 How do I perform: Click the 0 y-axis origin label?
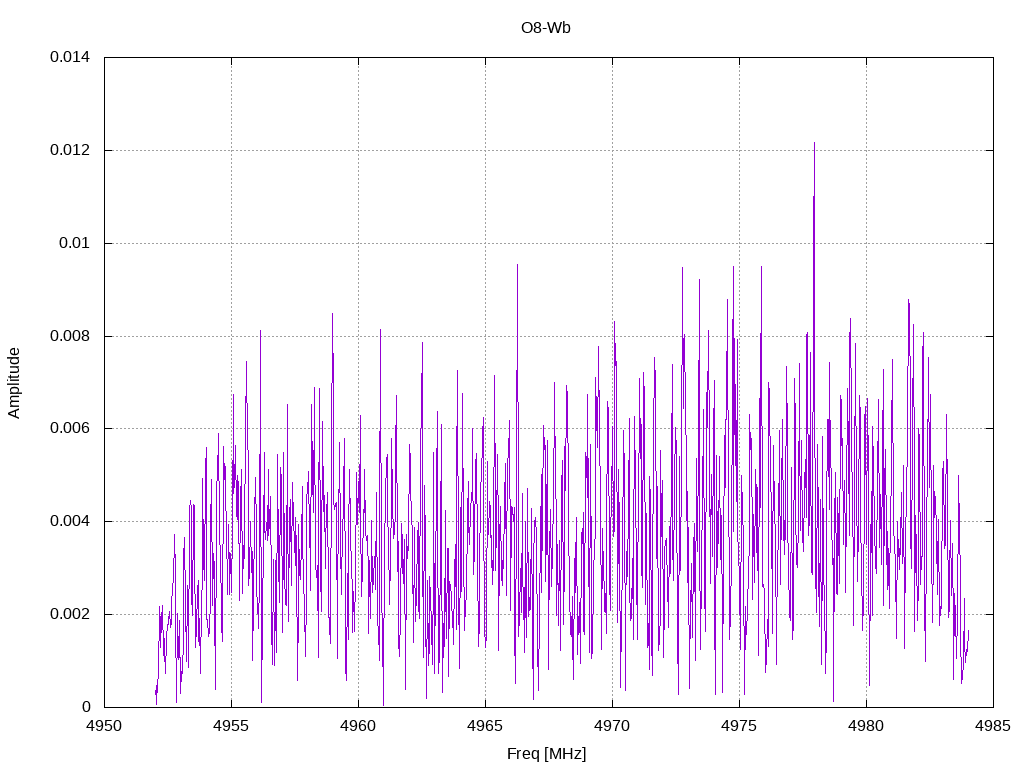point(86,707)
